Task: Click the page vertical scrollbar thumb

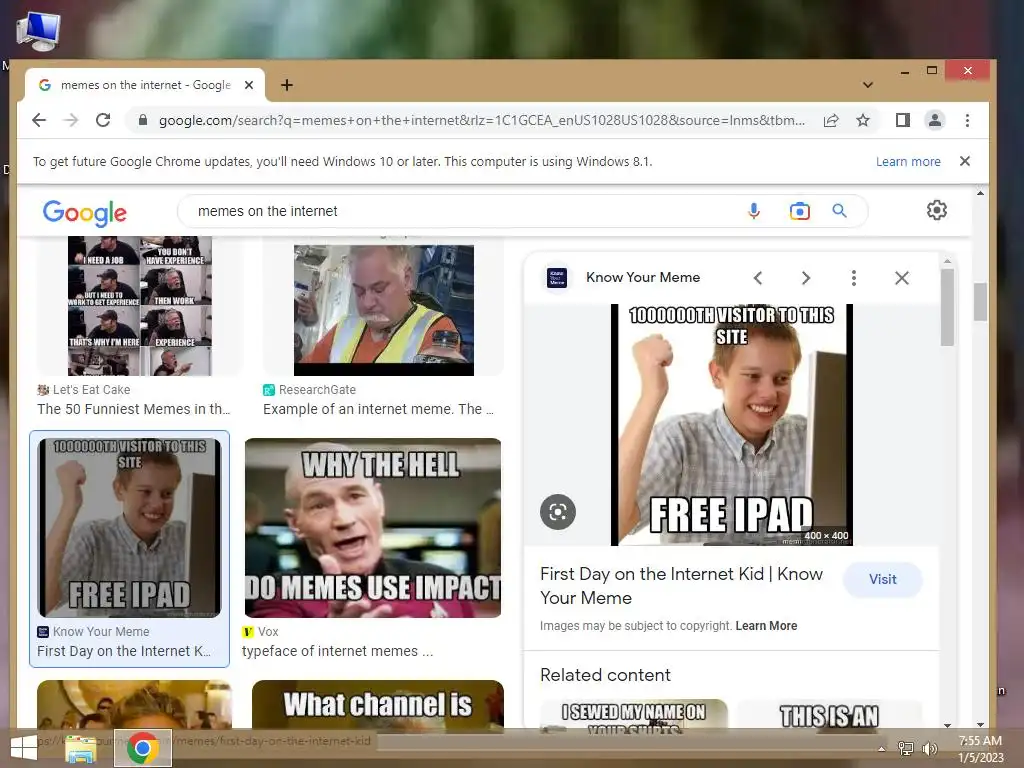Action: (x=980, y=302)
